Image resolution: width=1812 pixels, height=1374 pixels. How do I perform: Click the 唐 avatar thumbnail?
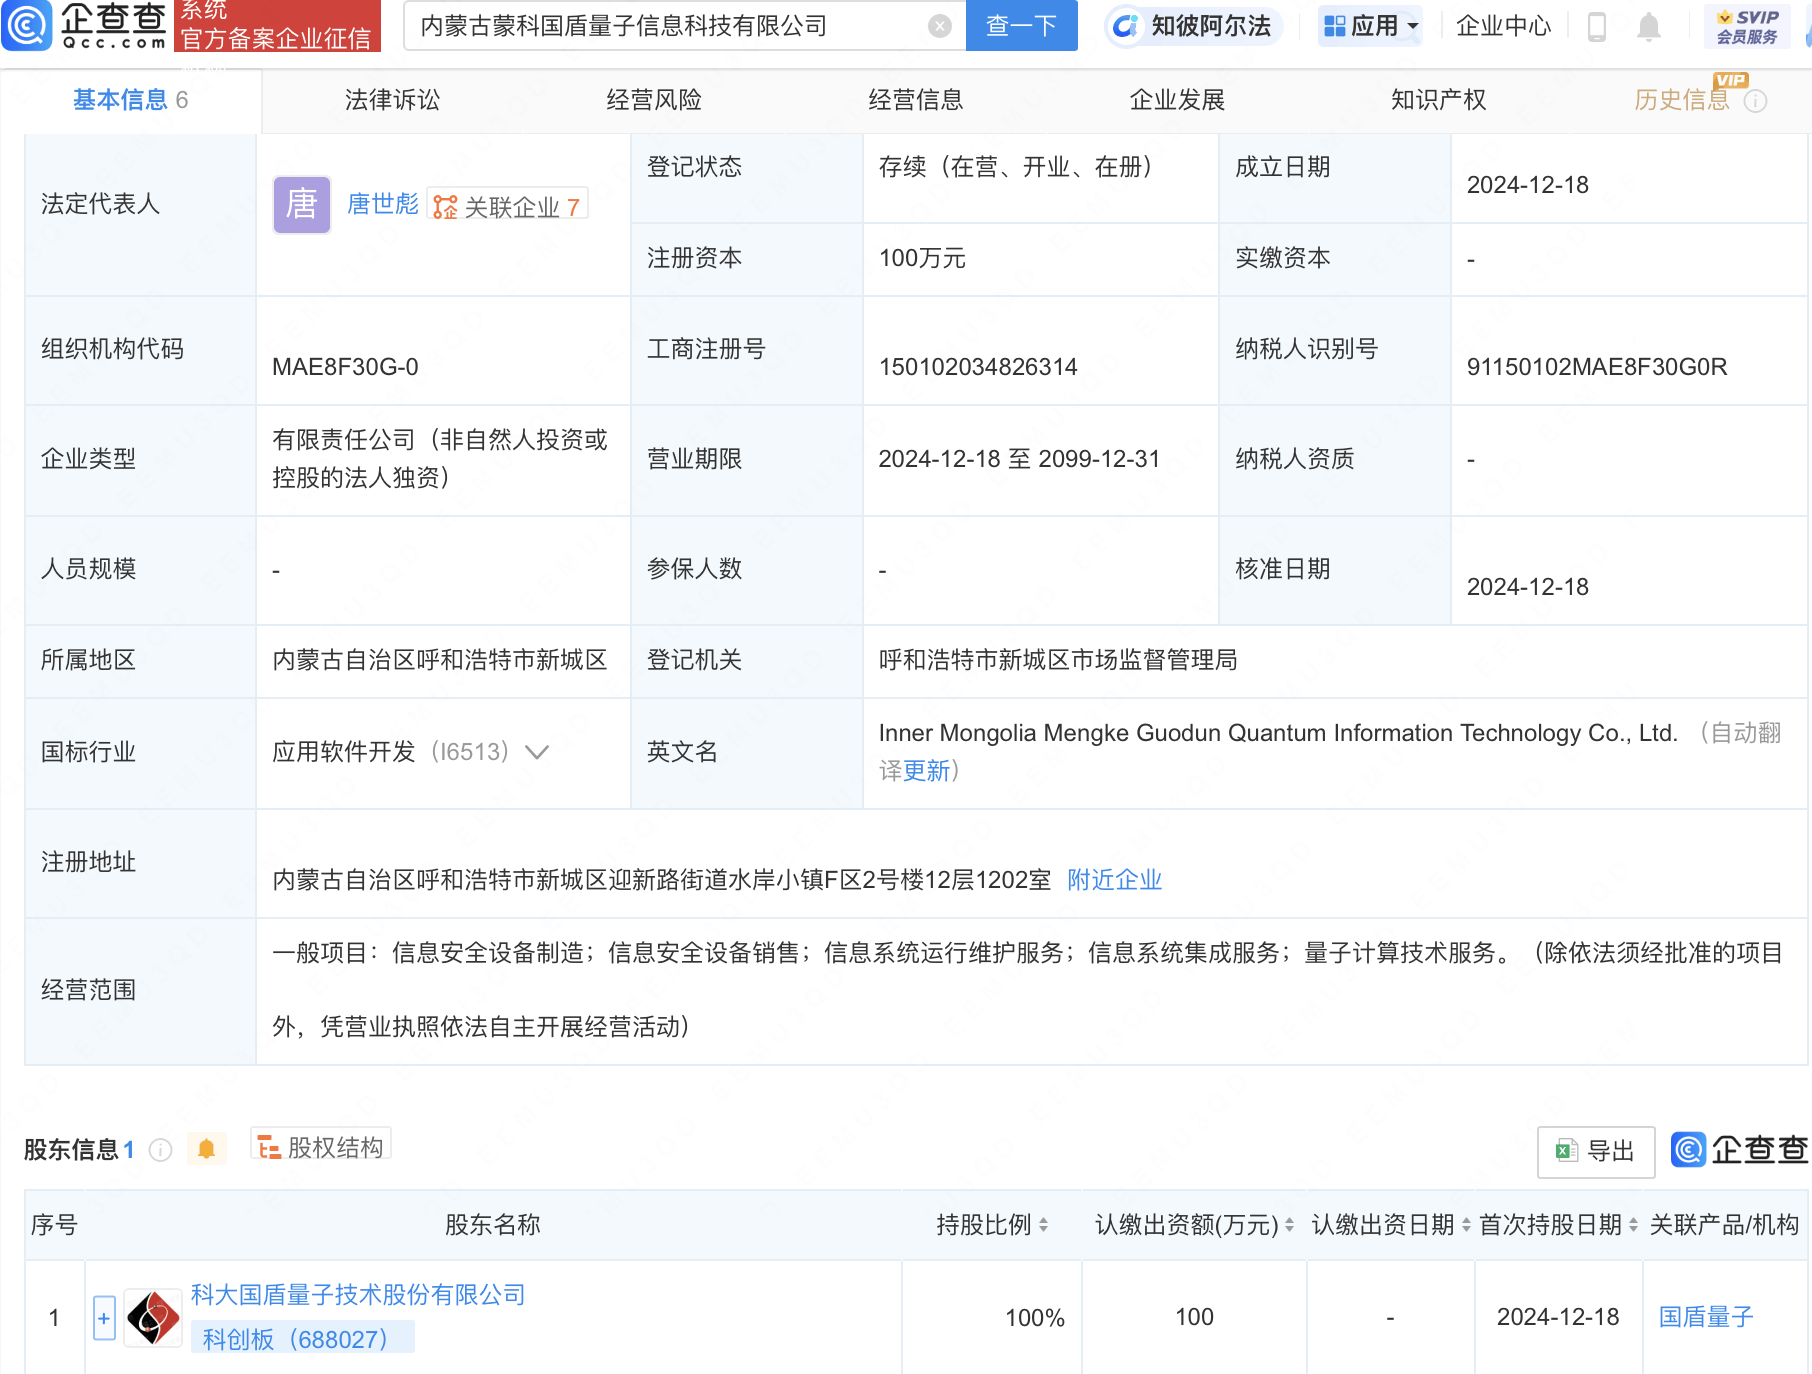click(x=302, y=204)
